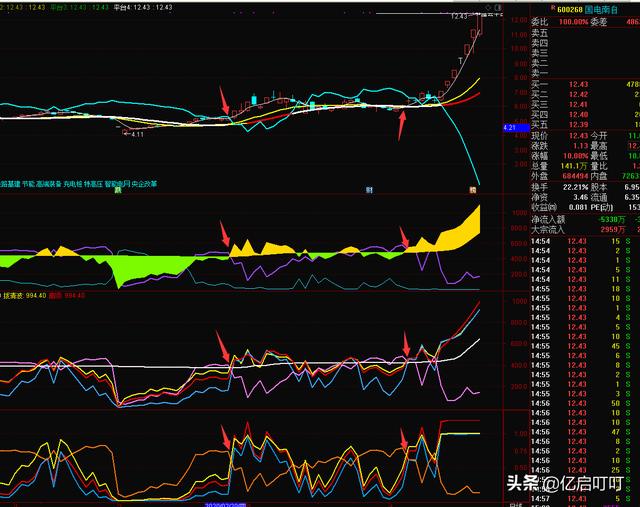This screenshot has width=640, height=507.
Task: Click the 净流入额 row
Action: click(x=585, y=220)
